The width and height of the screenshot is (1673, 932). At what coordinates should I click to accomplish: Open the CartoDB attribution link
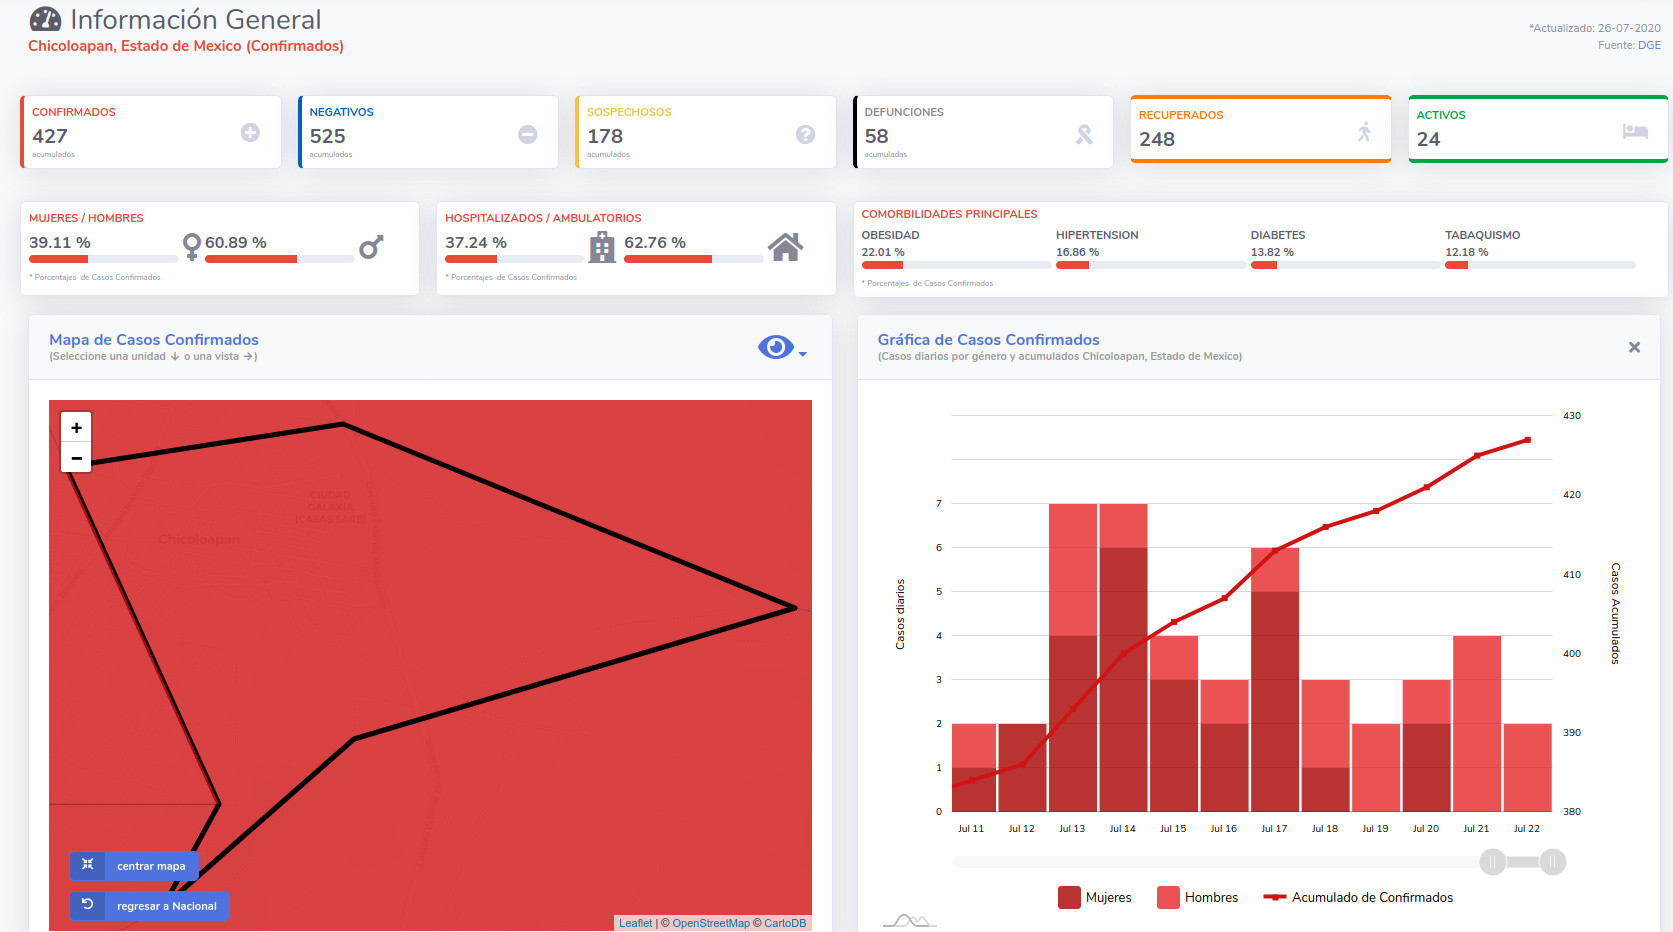785,923
